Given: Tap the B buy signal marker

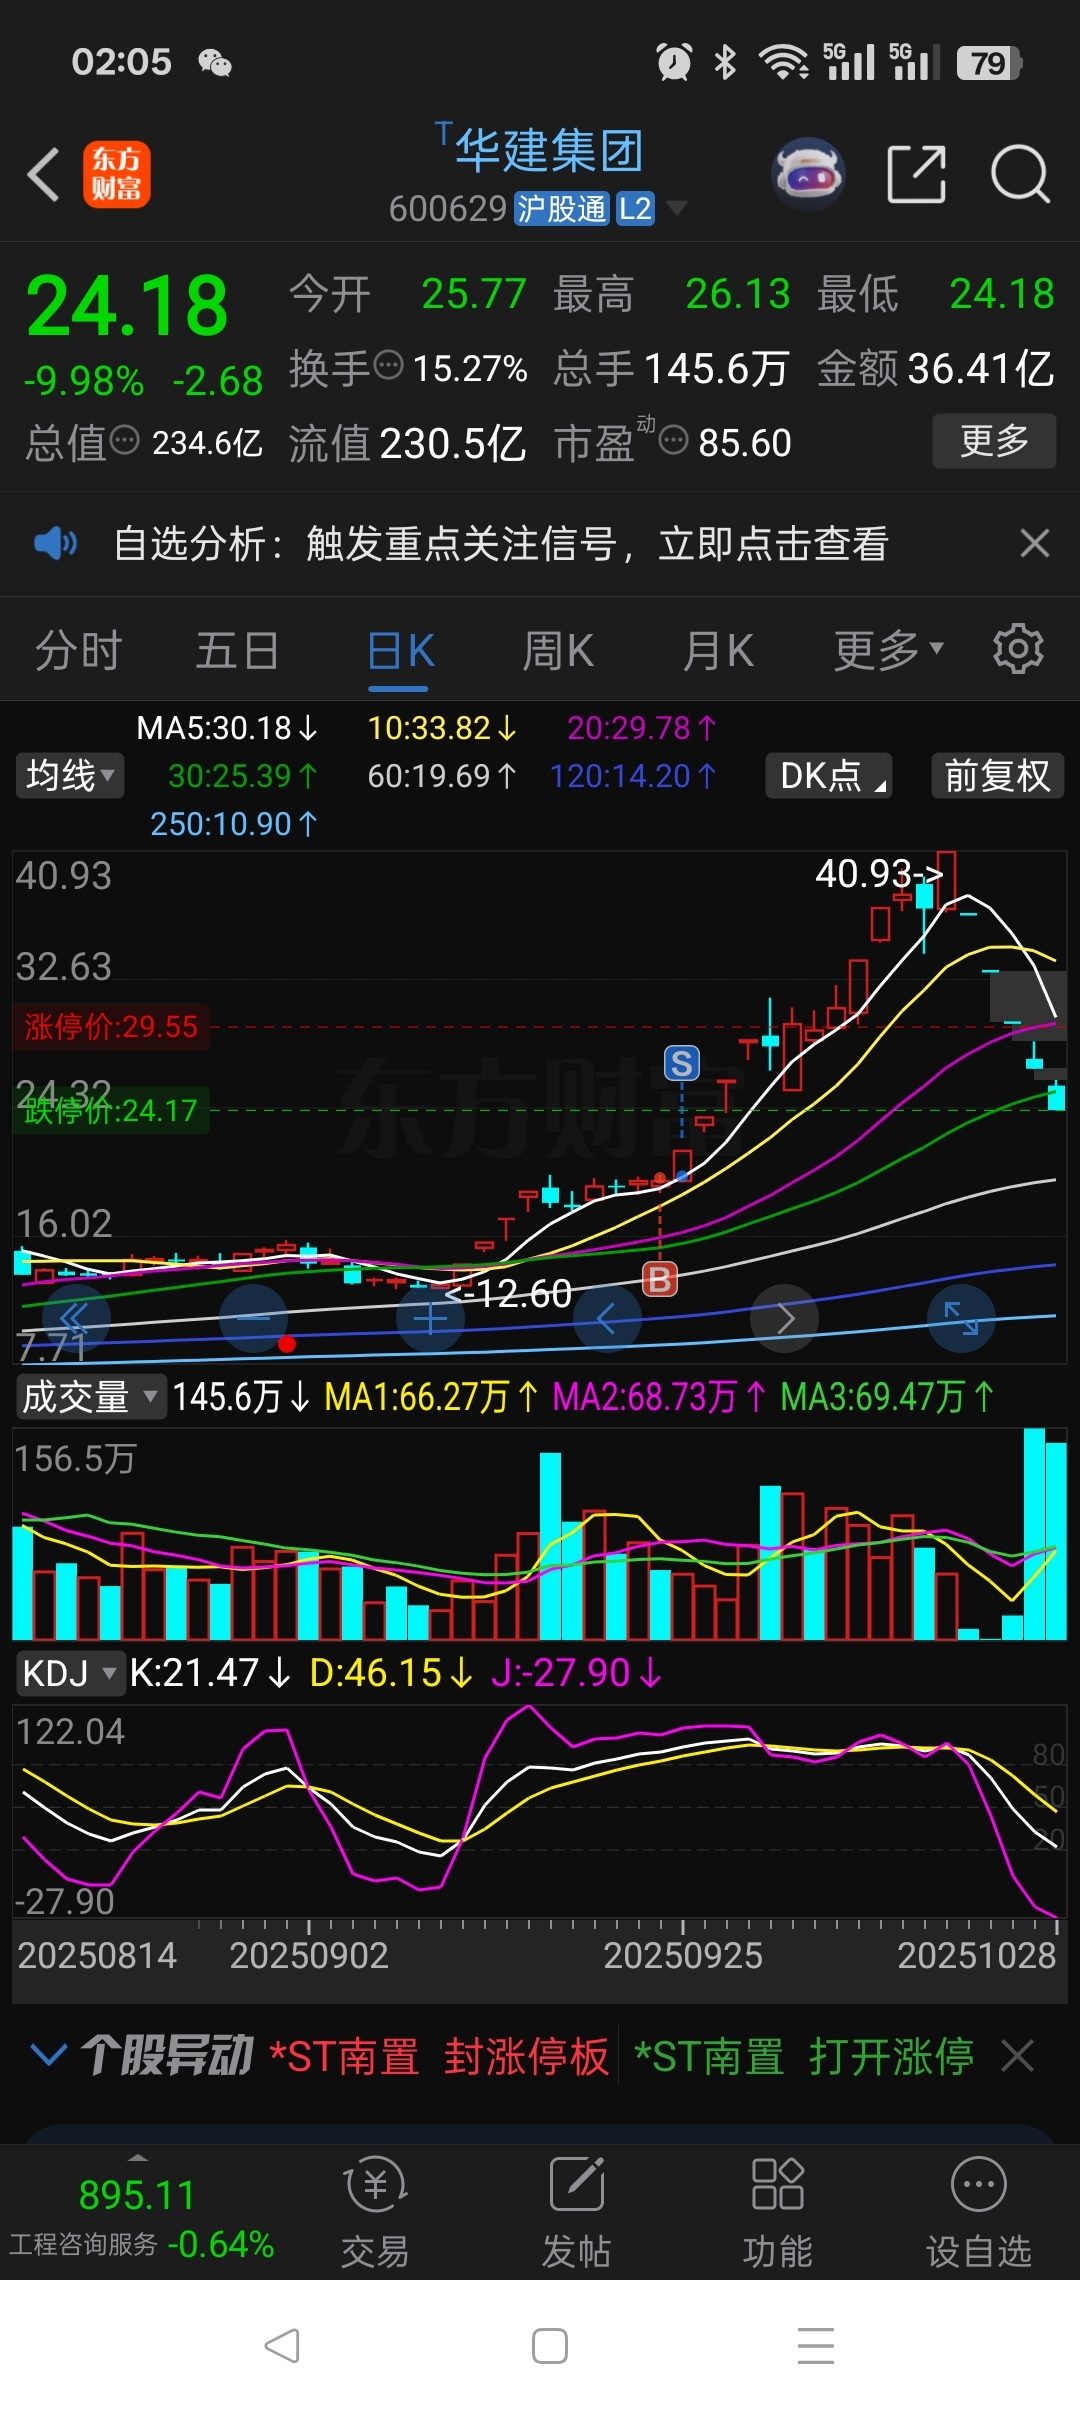Looking at the screenshot, I should pyautogui.click(x=659, y=1279).
